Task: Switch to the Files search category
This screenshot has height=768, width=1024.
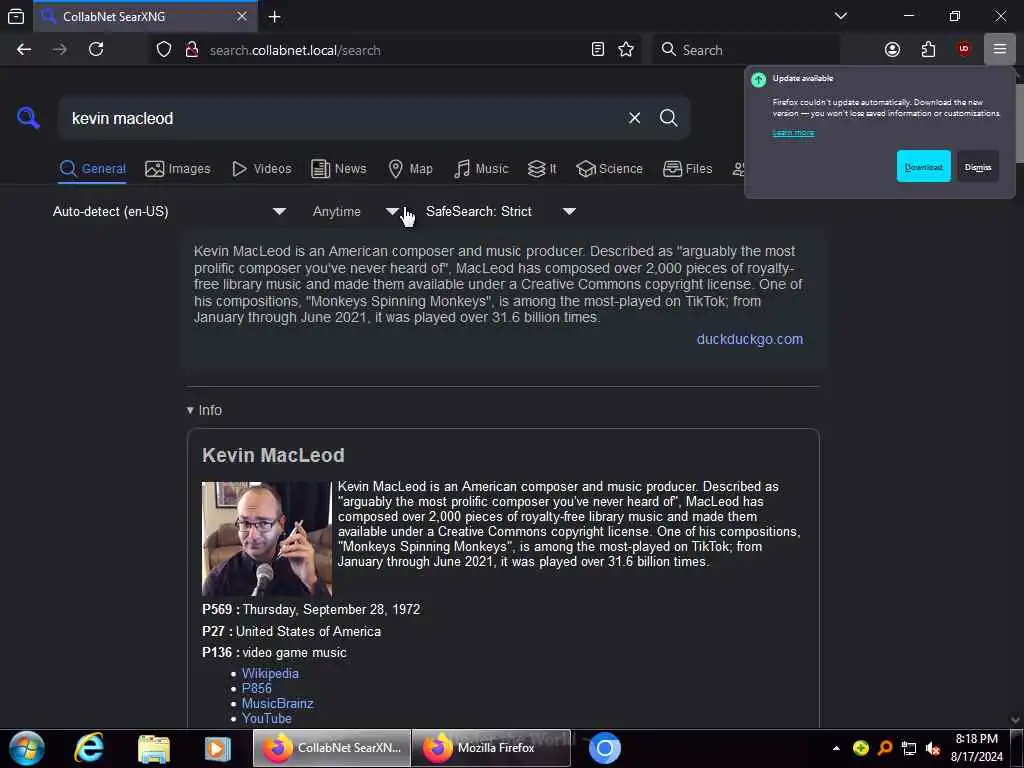Action: click(x=688, y=168)
